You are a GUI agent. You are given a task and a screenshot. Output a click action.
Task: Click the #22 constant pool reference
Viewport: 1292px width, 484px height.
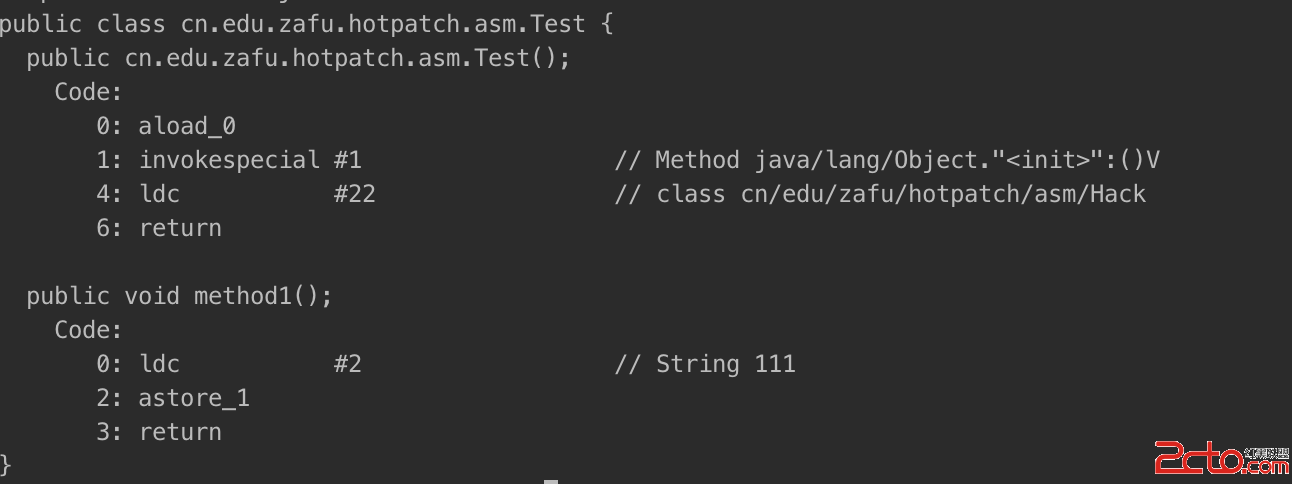pyautogui.click(x=354, y=194)
